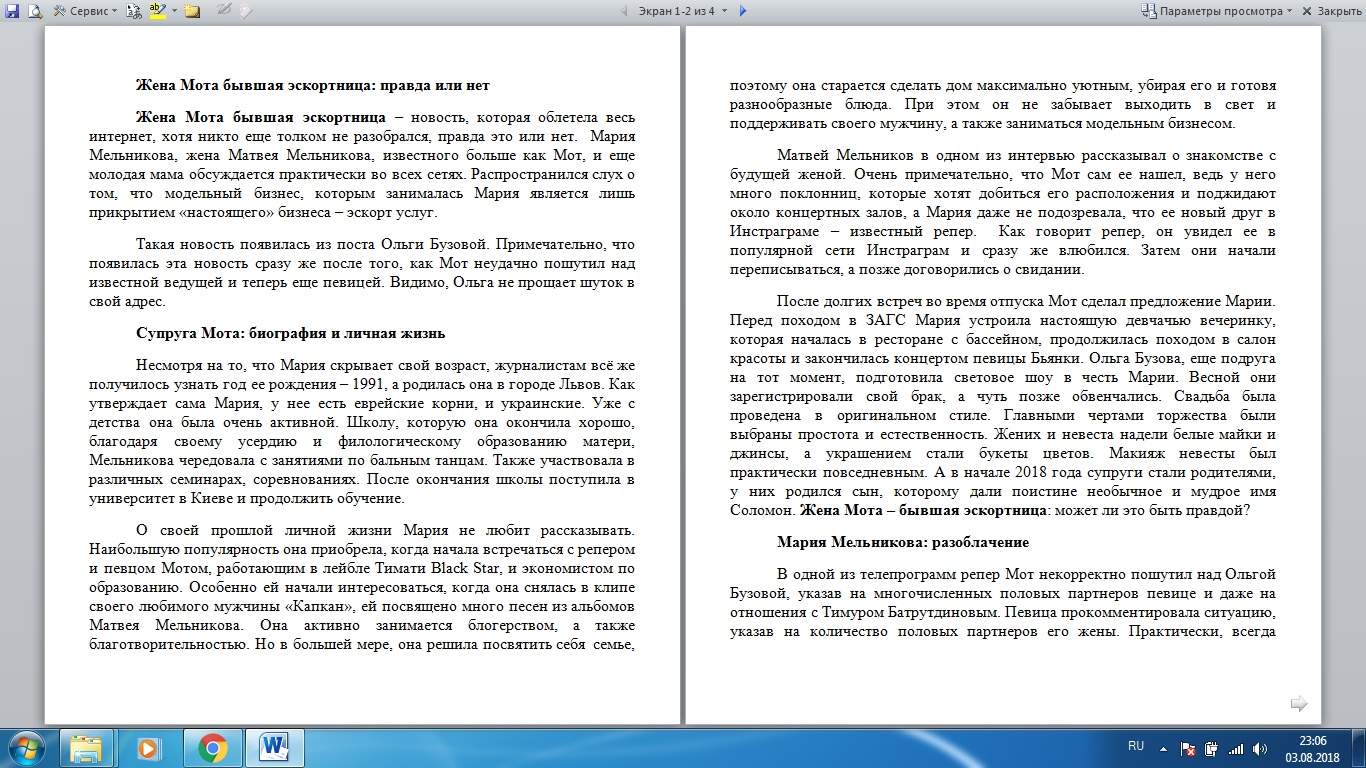Go to next screen arrow
Viewport: 1366px width, 768px height.
[x=742, y=11]
